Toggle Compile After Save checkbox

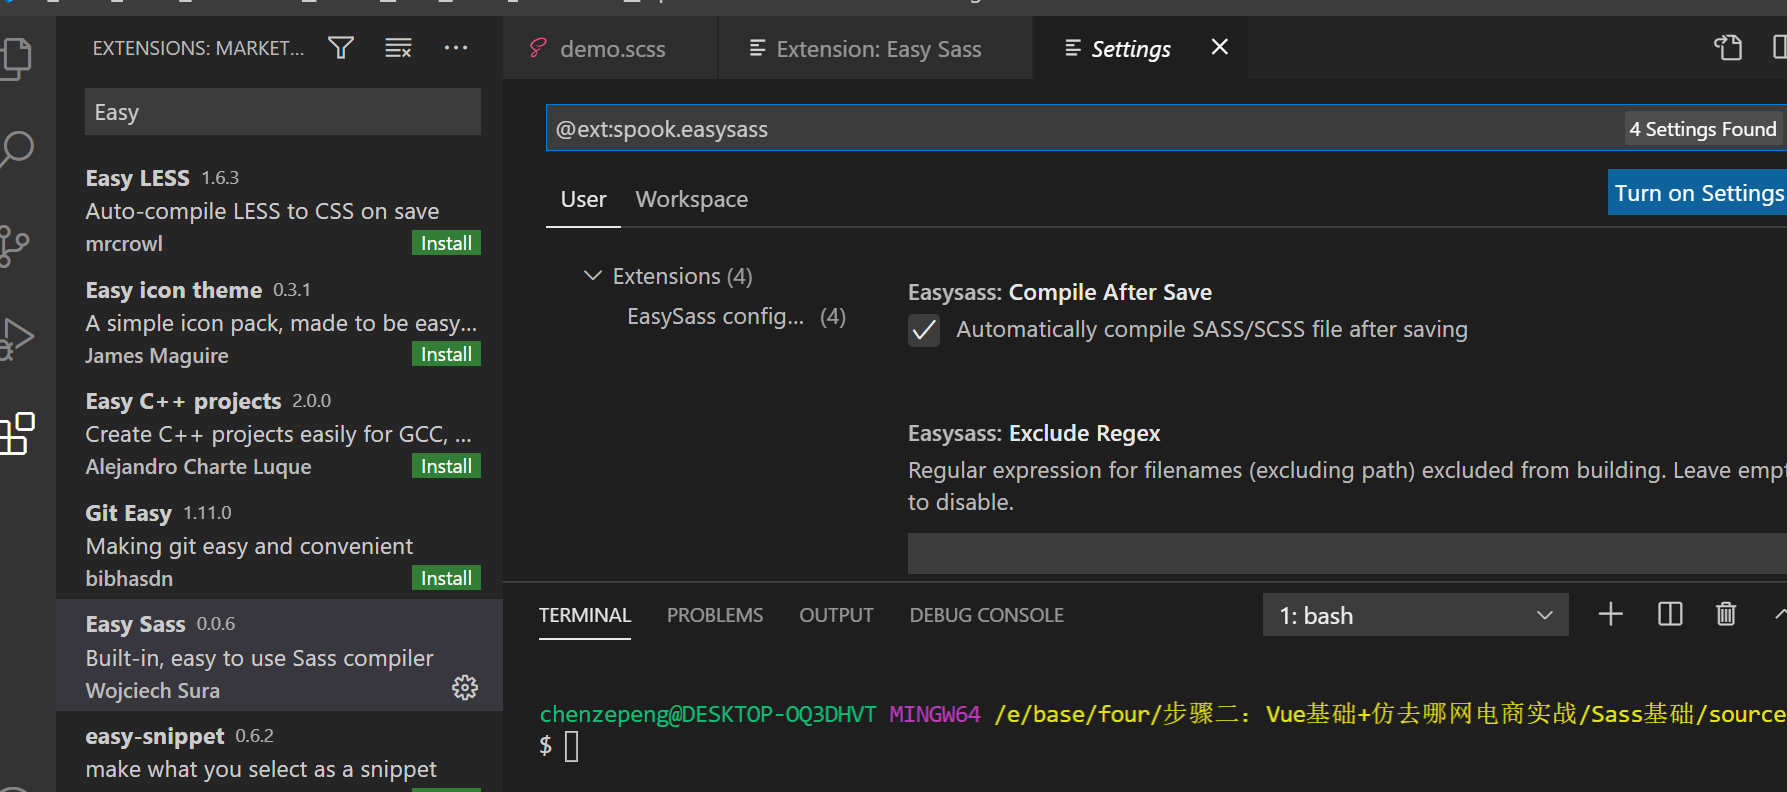tap(924, 330)
